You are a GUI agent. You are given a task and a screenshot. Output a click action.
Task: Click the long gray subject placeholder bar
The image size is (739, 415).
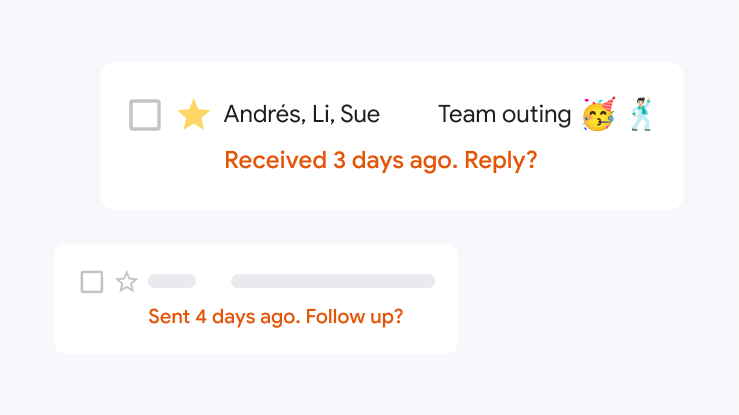(x=332, y=282)
